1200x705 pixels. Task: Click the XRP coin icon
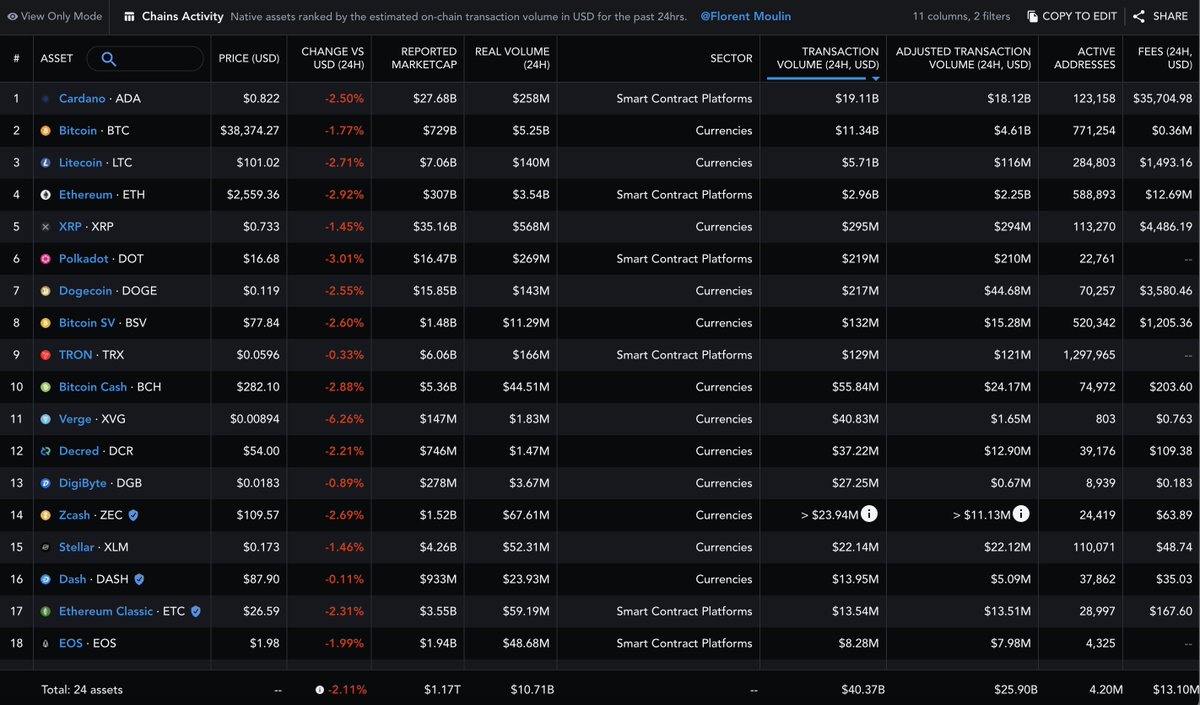pos(45,227)
